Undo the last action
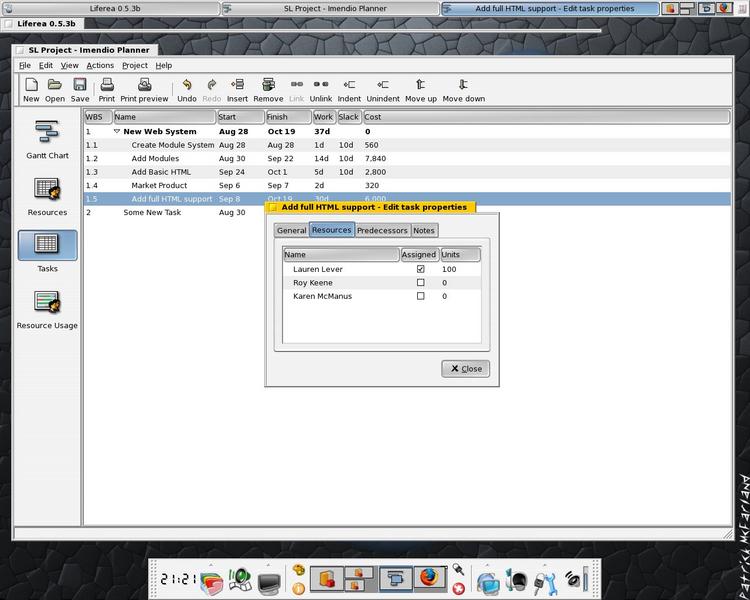Image resolution: width=750 pixels, height=600 pixels. click(x=187, y=90)
